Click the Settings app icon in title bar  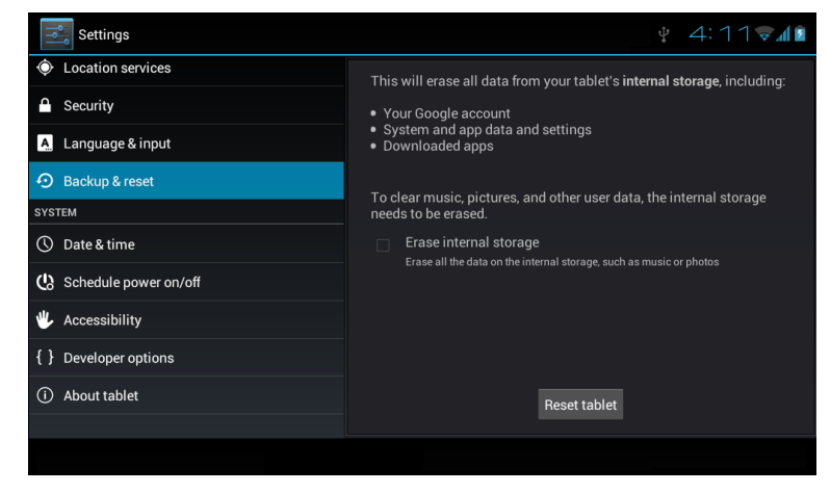(56, 34)
